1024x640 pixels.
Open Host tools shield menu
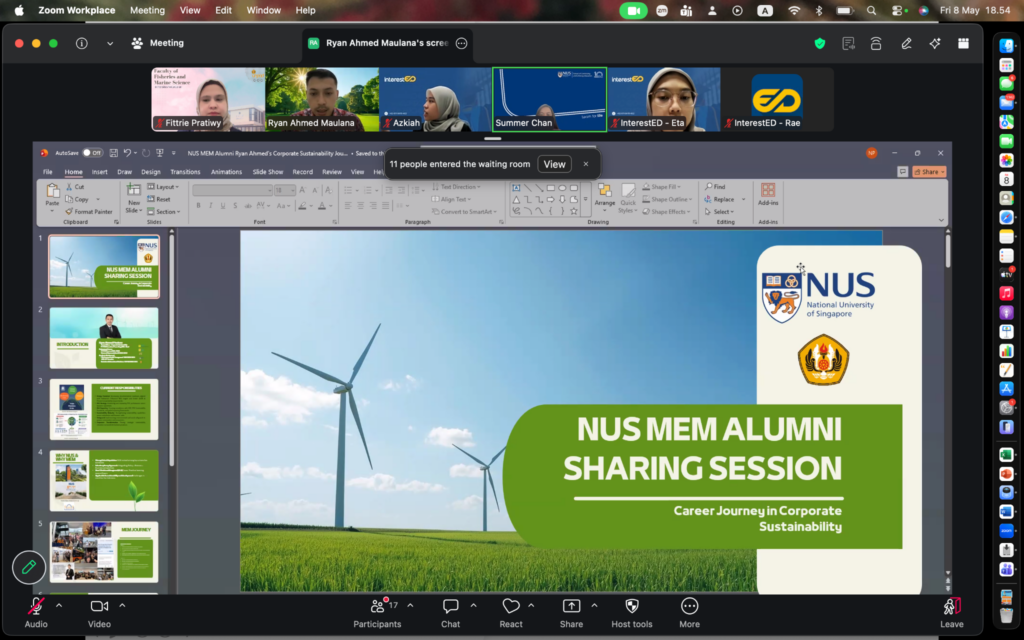(x=632, y=613)
